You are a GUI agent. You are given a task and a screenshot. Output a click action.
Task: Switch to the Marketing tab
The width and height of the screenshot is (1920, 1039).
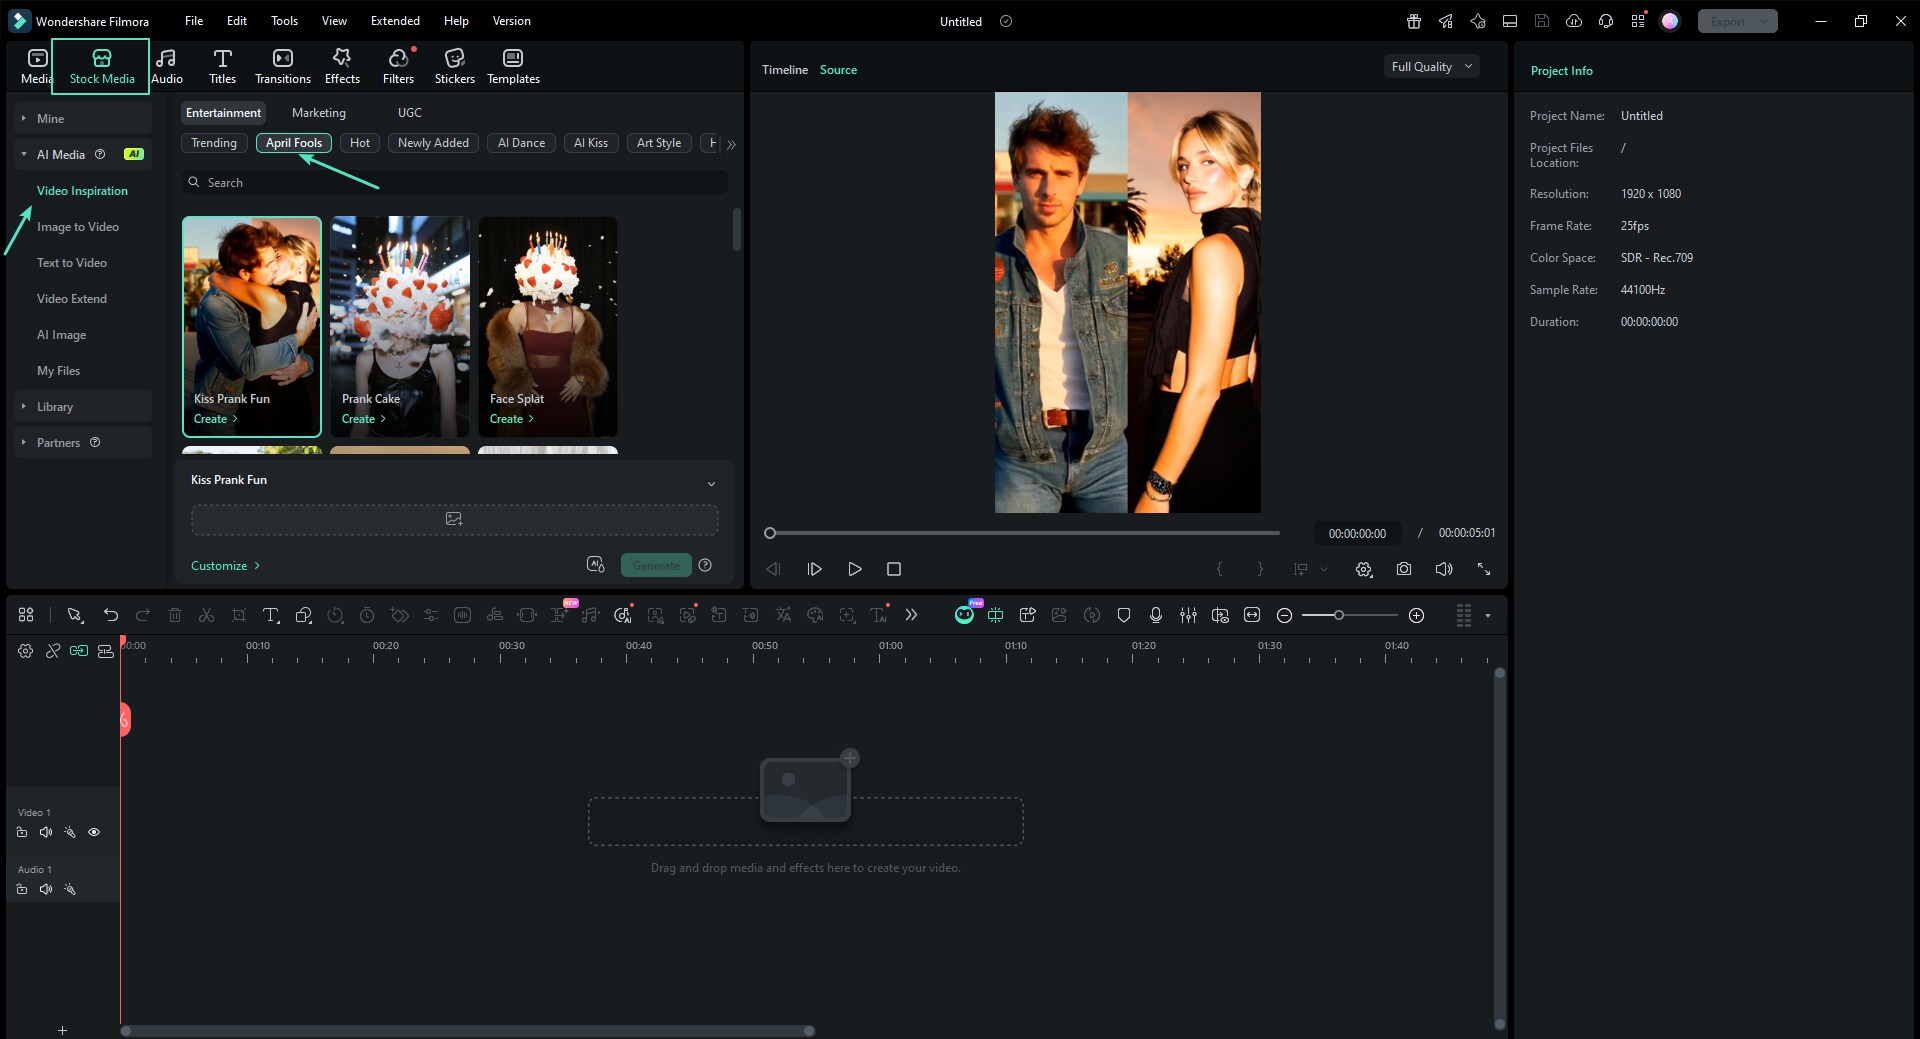(x=318, y=112)
